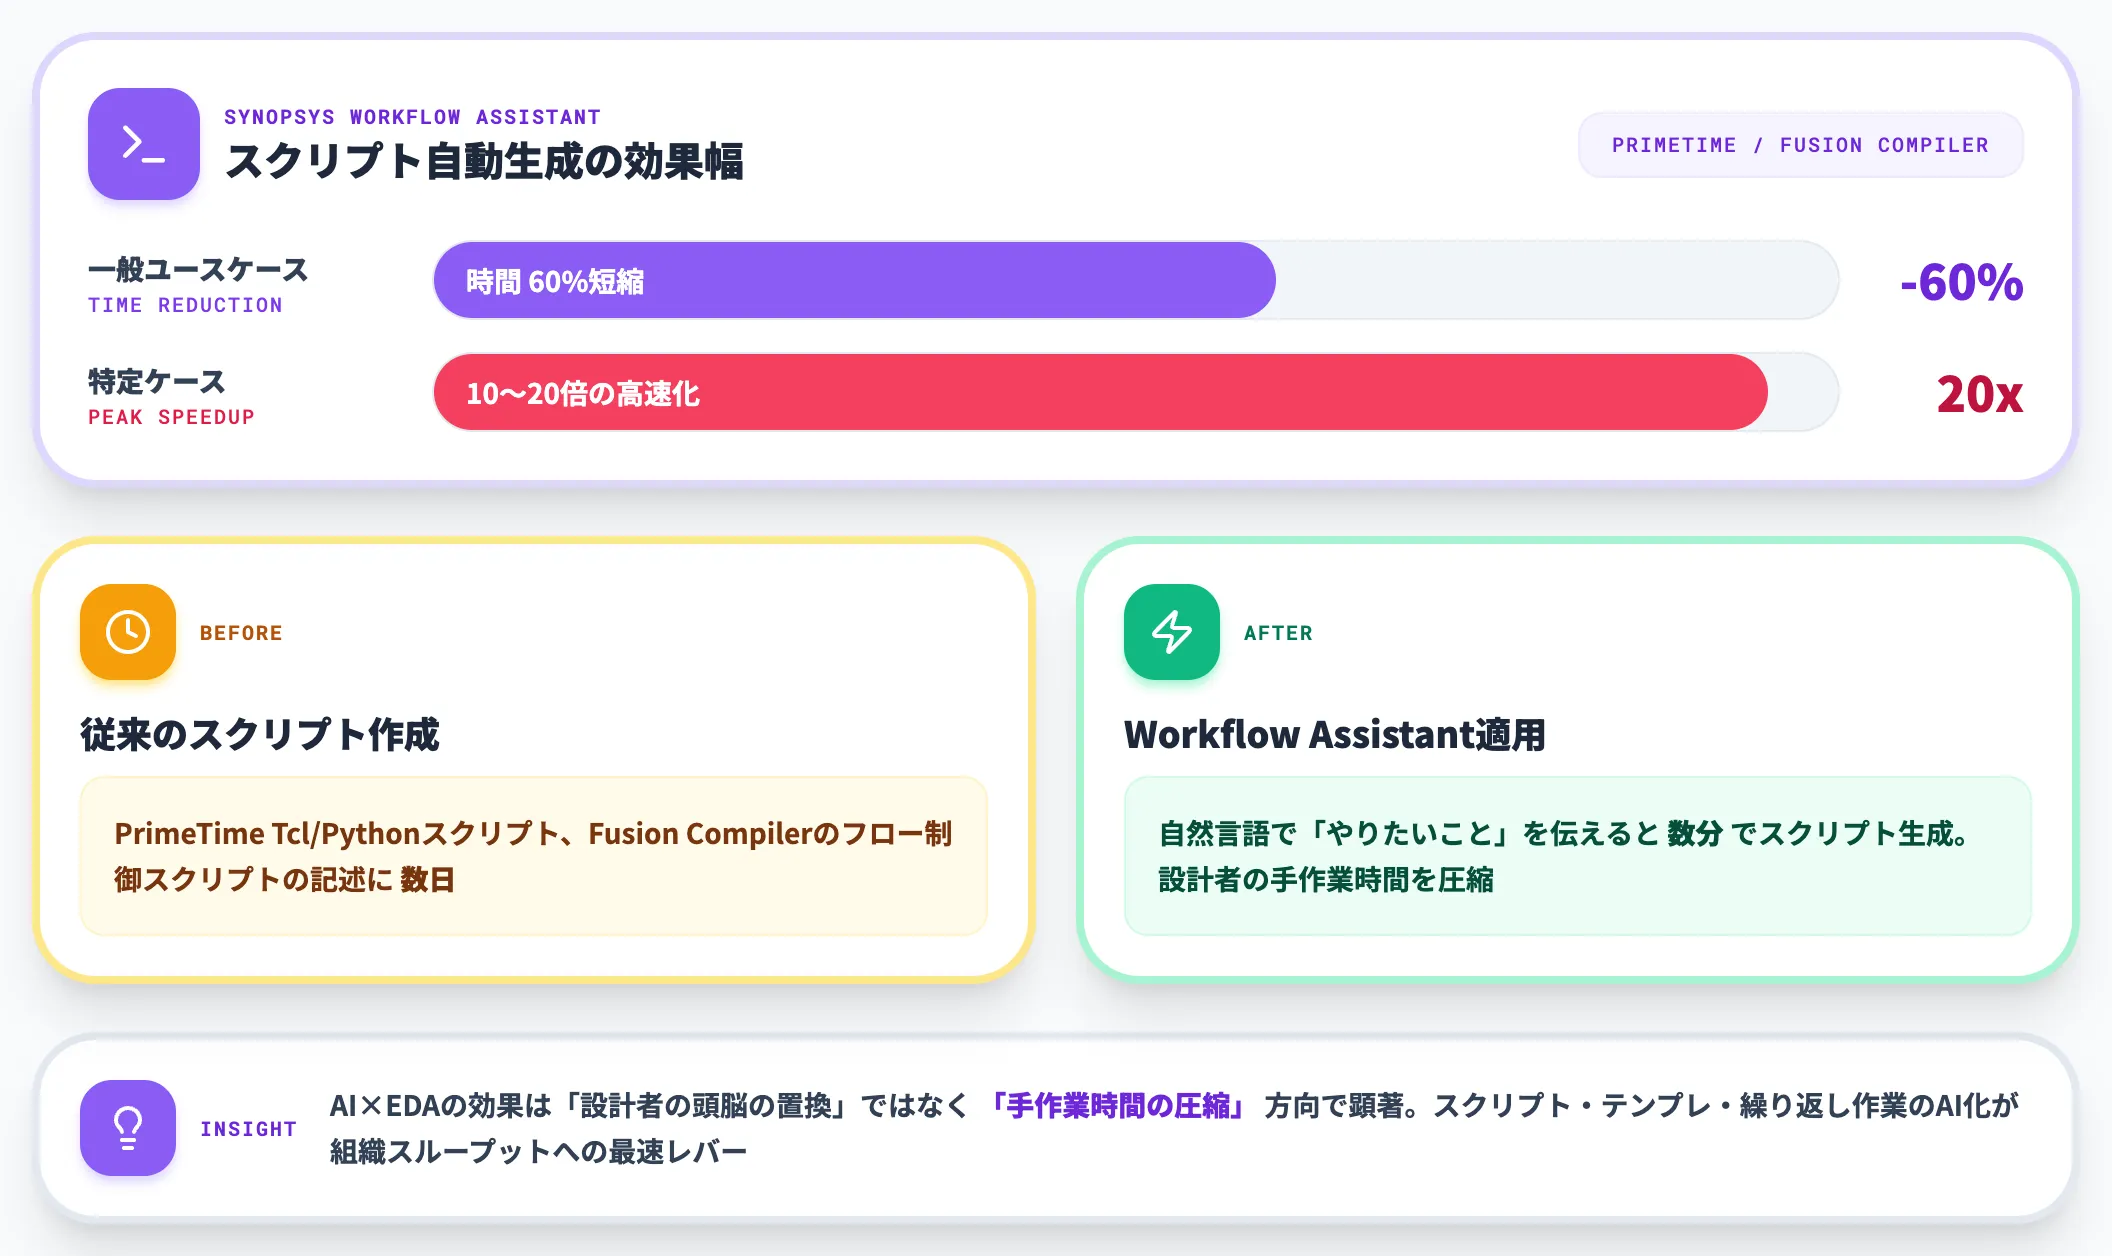Click the orange clock icon beside BEFORE

click(x=128, y=632)
